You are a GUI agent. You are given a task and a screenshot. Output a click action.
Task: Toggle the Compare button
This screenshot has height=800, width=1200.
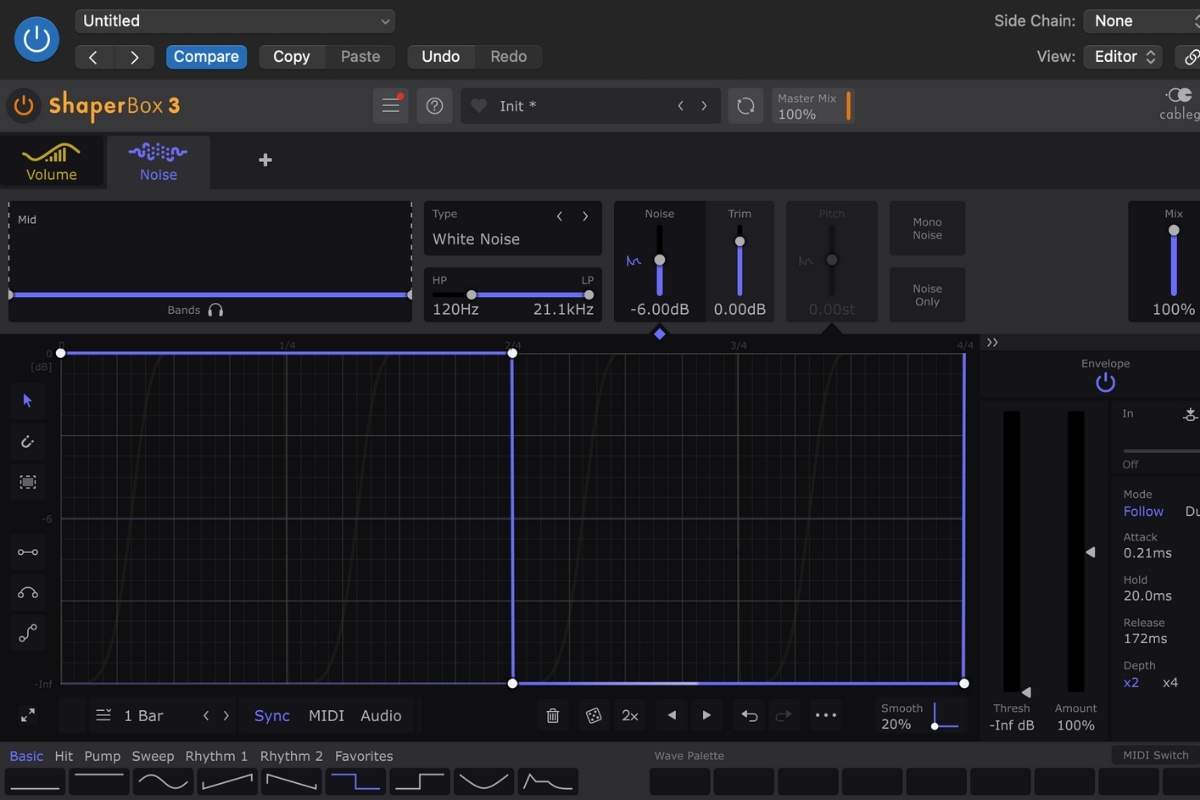206,57
